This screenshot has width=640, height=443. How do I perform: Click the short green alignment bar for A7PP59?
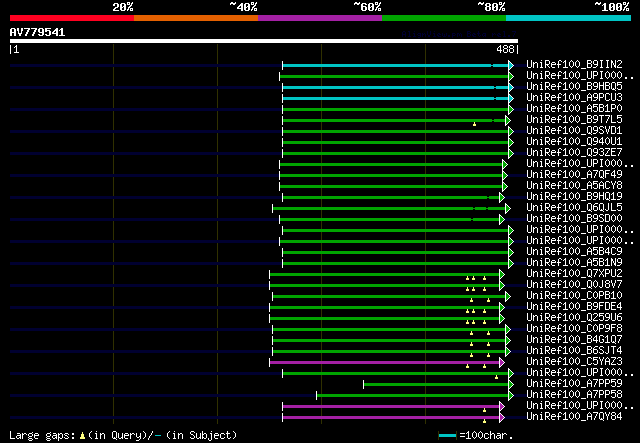click(436, 385)
